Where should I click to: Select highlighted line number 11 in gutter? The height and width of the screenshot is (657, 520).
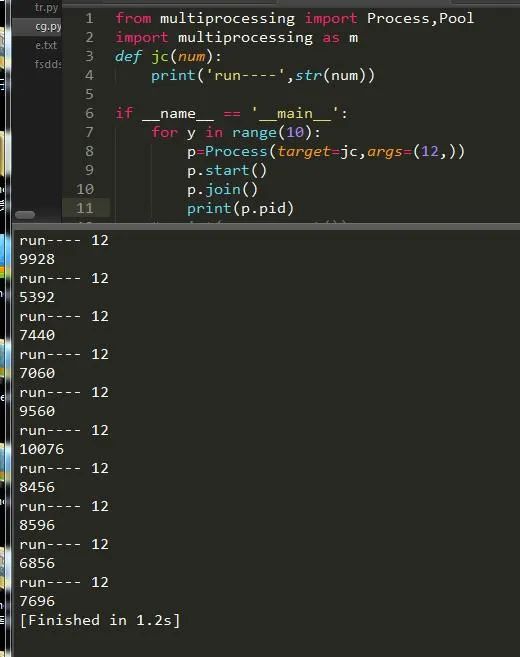[85, 208]
